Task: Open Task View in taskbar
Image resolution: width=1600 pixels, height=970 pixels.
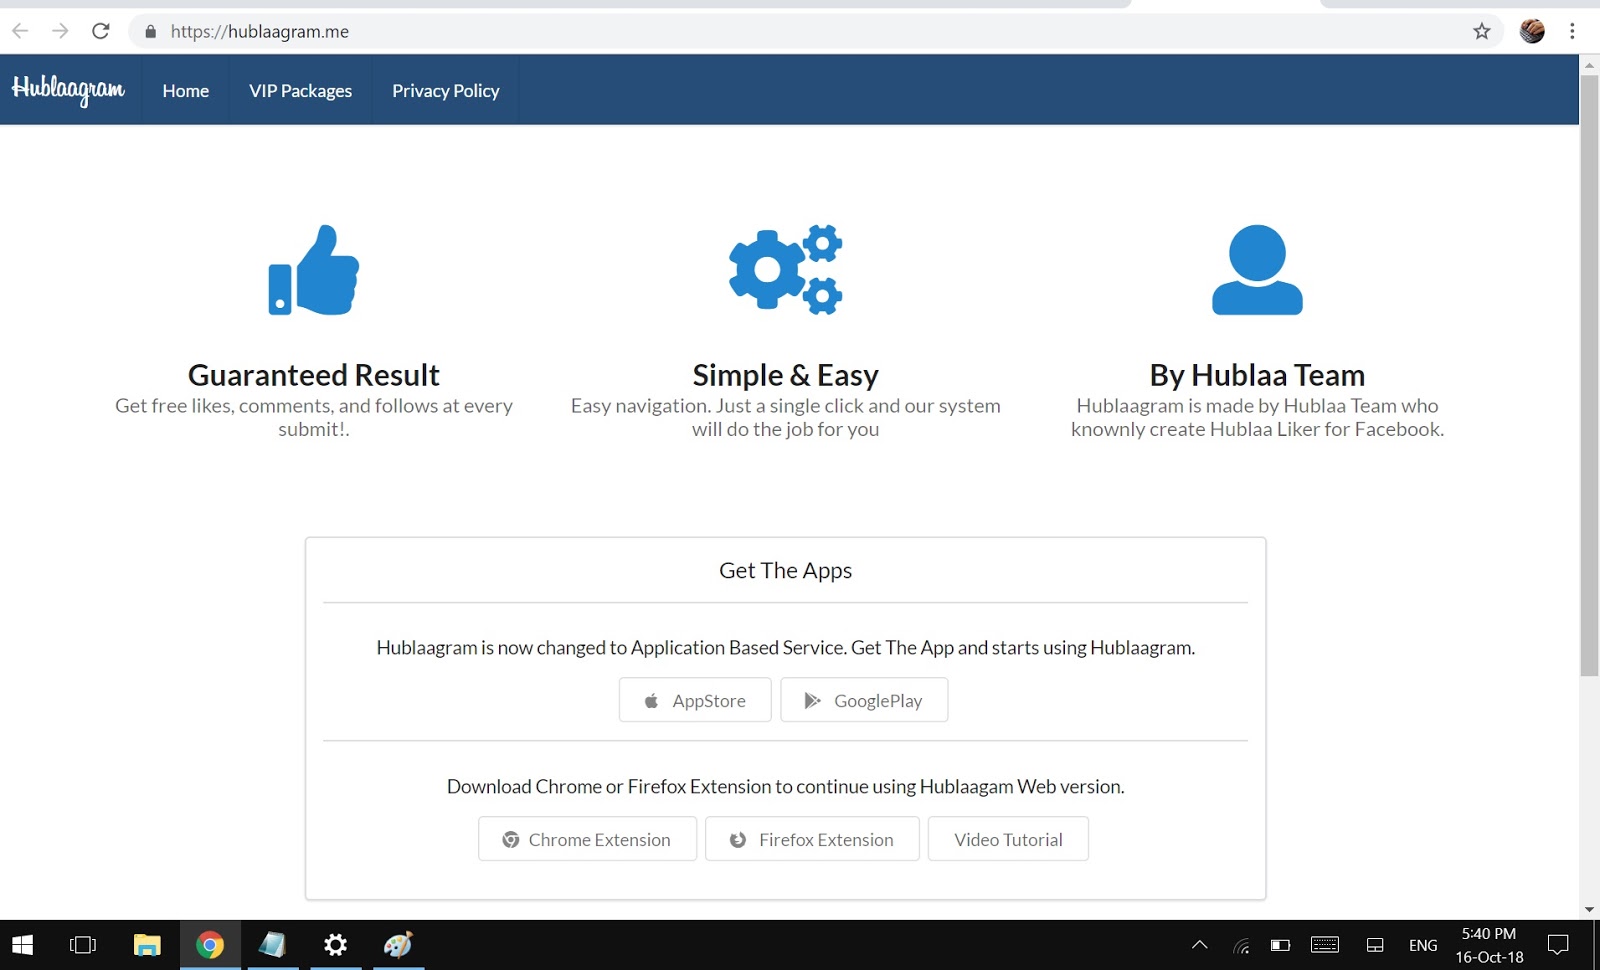Action: click(x=83, y=945)
